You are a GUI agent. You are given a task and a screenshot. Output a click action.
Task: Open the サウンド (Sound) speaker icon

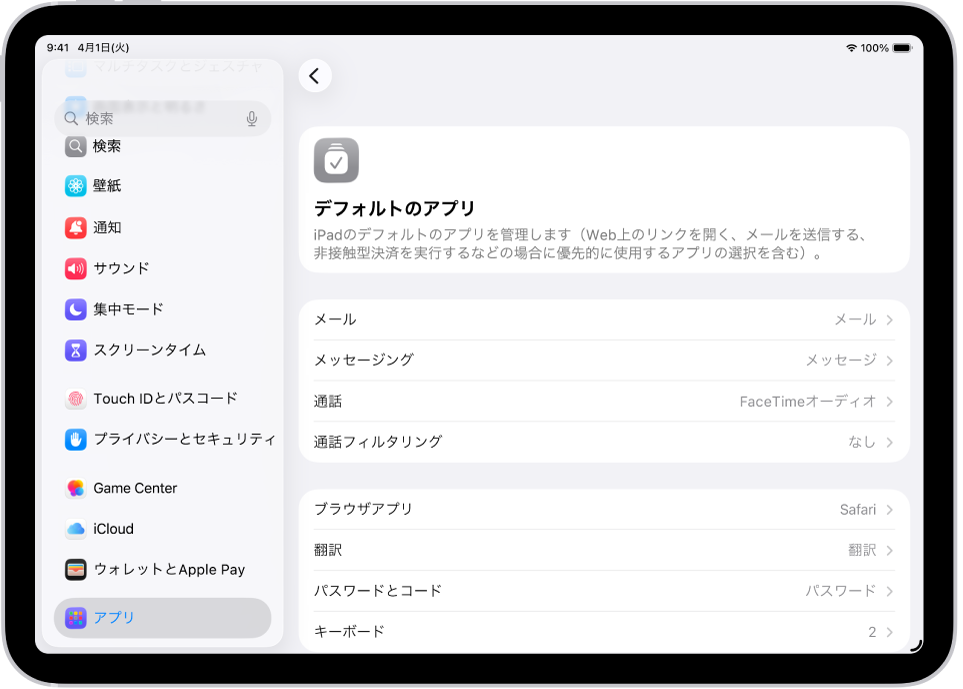(77, 268)
